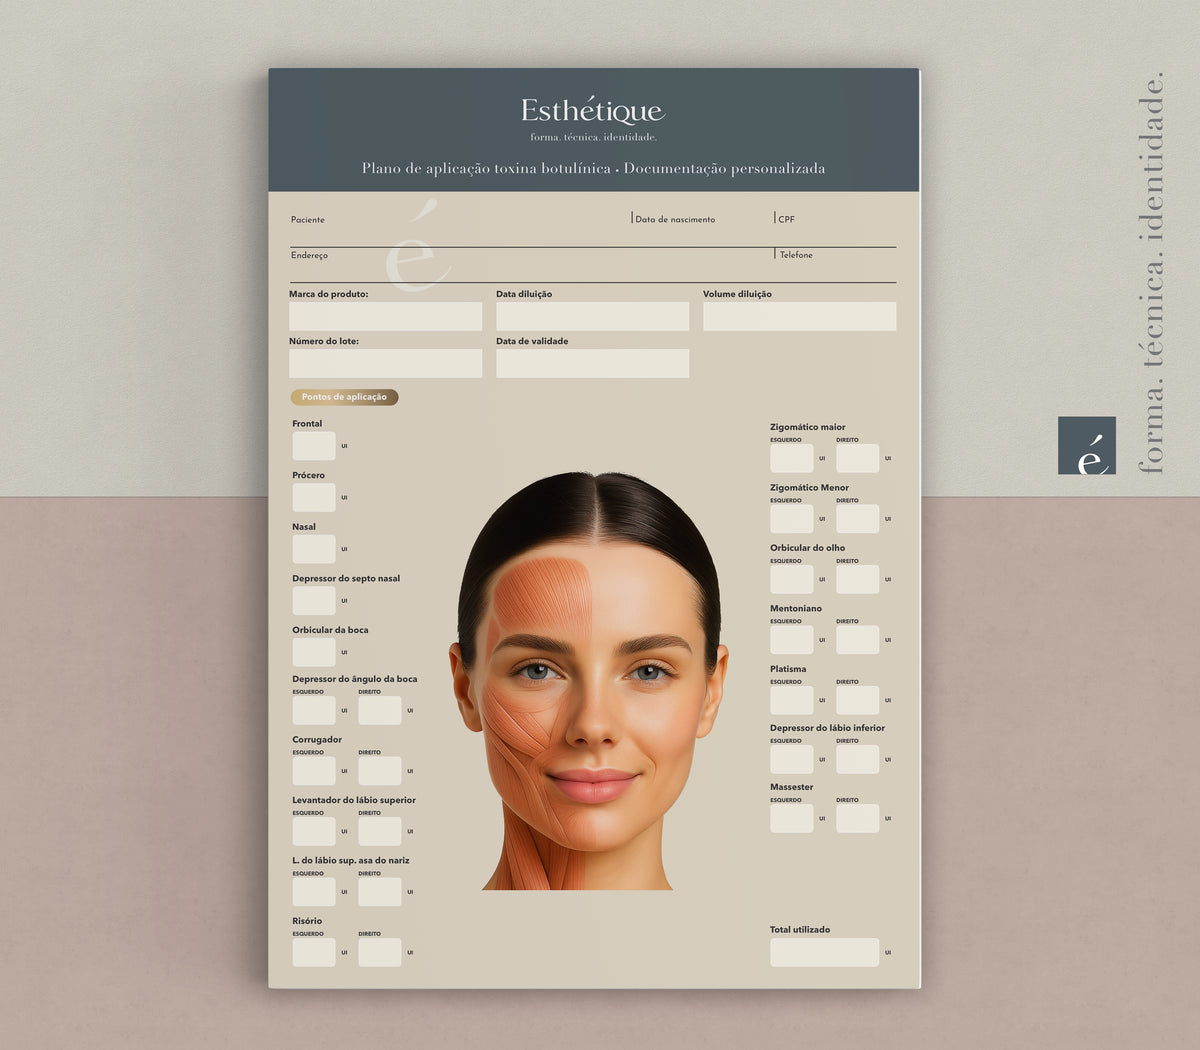Image resolution: width=1200 pixels, height=1050 pixels.
Task: Click the Zigomático Menor esquerdo box
Action: click(x=792, y=519)
